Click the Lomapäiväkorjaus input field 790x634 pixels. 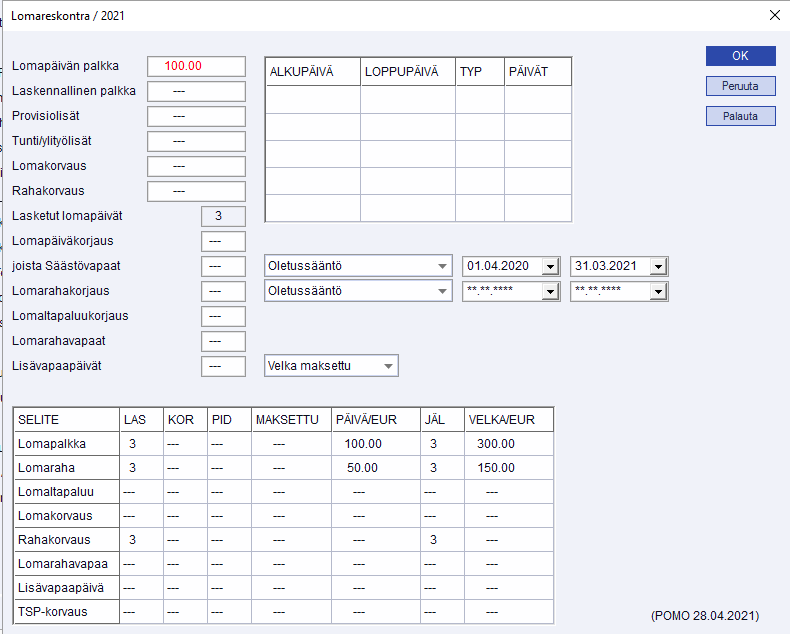tap(223, 241)
